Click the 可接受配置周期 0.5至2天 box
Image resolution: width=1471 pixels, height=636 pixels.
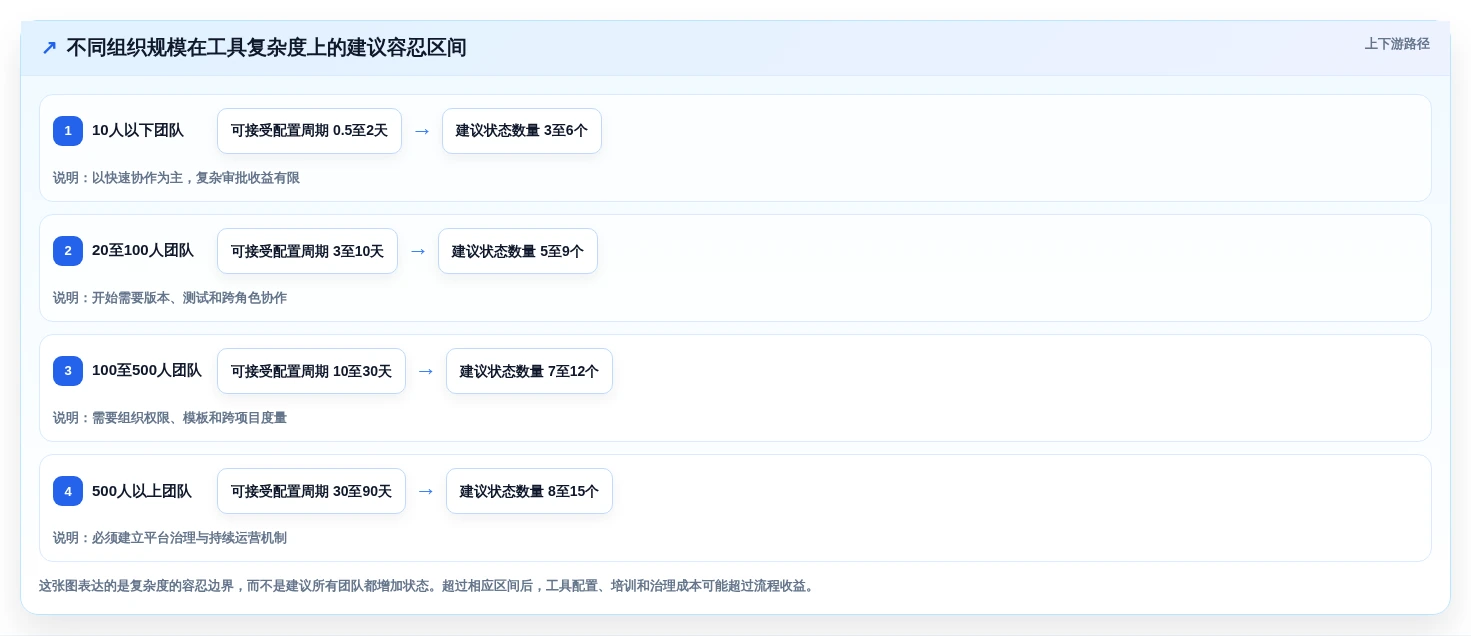[x=309, y=131]
